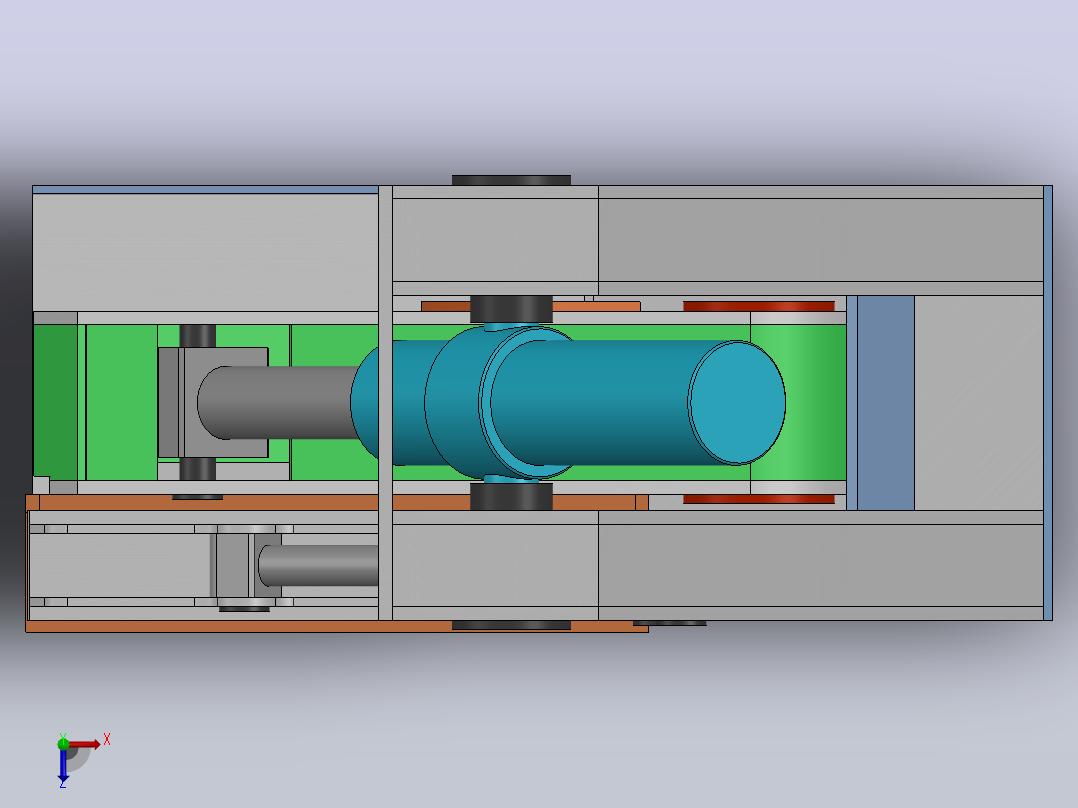1078x808 pixels.
Task: Select the thin blue strip along the top-left edge
Action: click(206, 190)
